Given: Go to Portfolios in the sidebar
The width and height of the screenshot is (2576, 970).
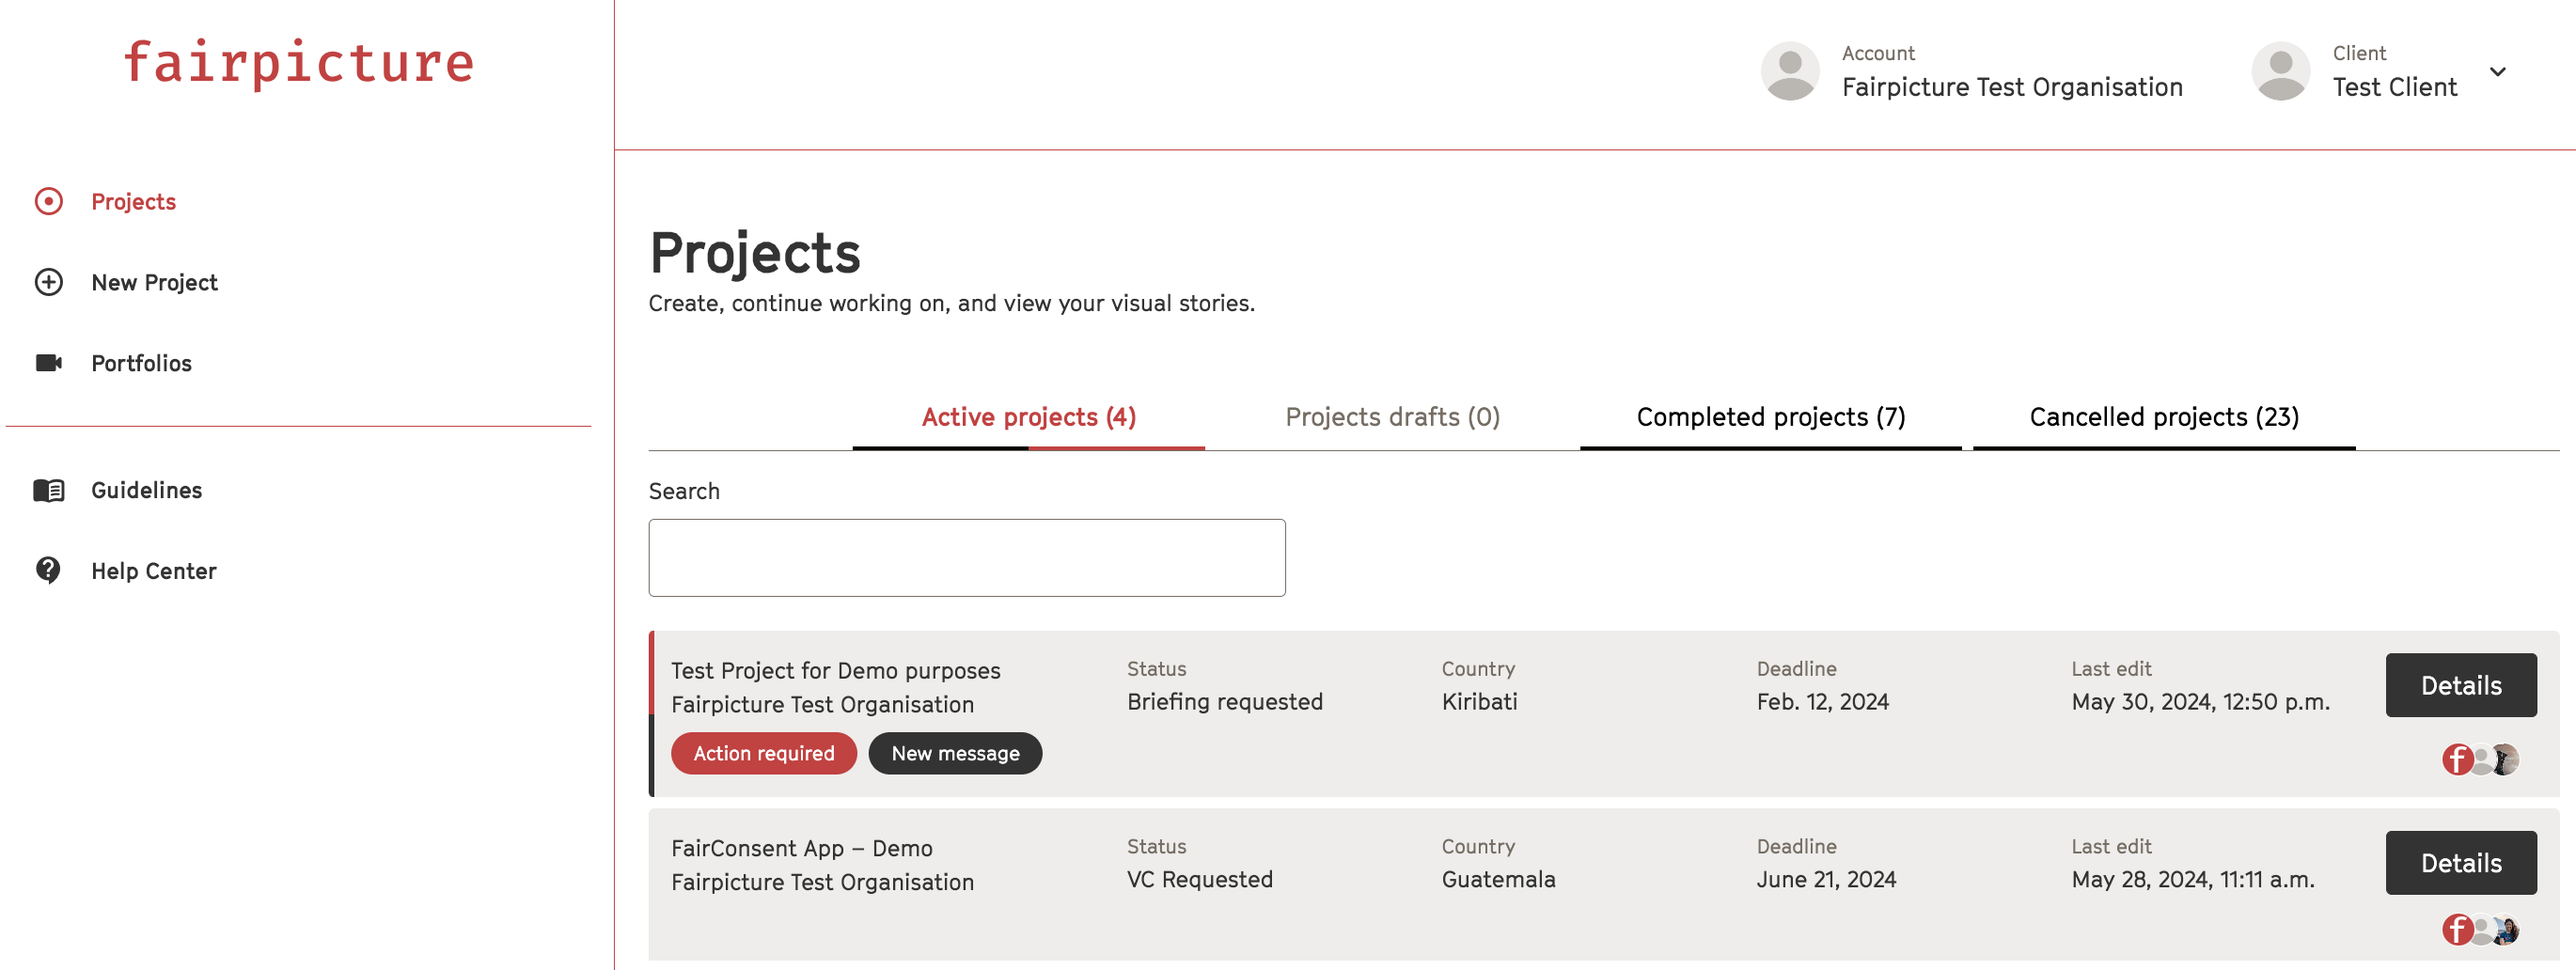Looking at the screenshot, I should [x=141, y=363].
